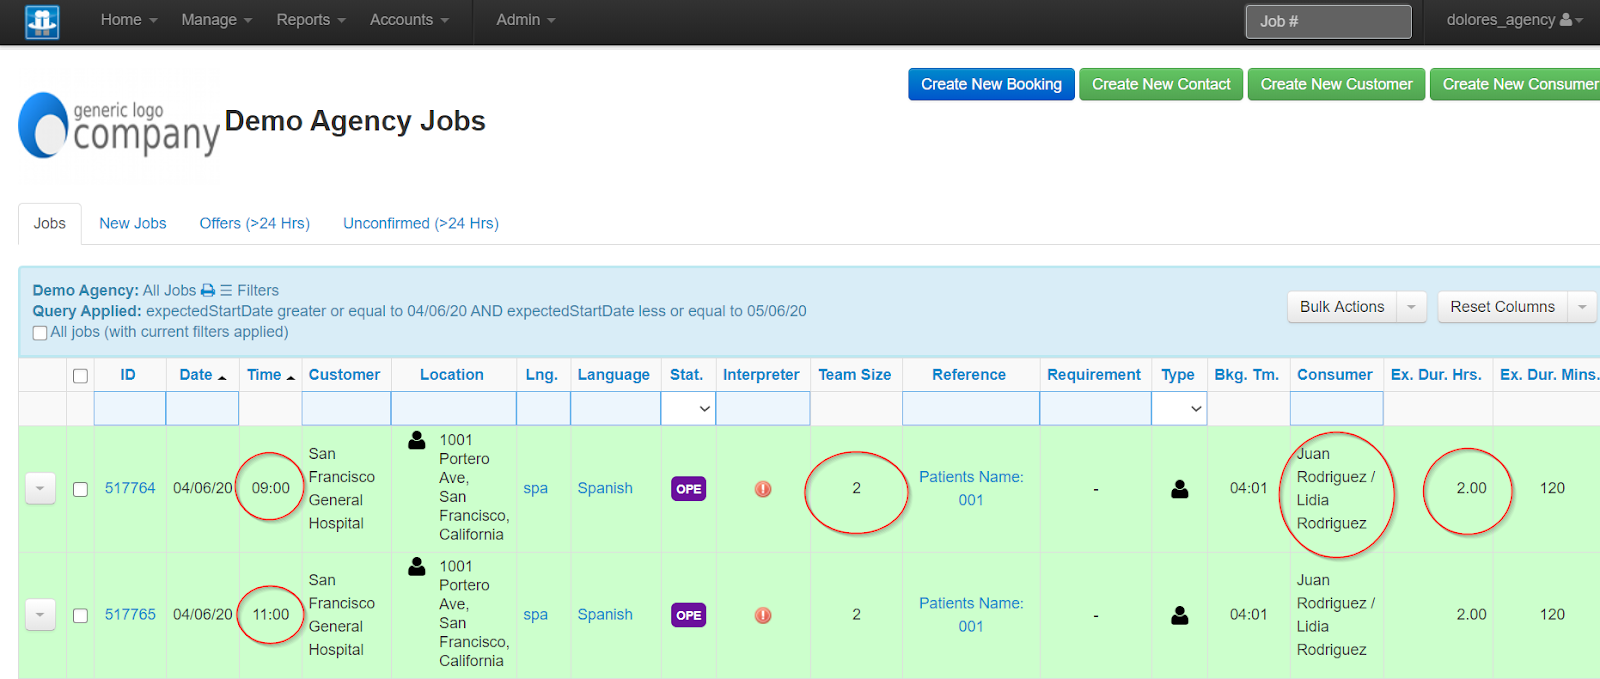The width and height of the screenshot is (1600, 679).
Task: Check the select-all checkbox in table header
Action: [80, 376]
